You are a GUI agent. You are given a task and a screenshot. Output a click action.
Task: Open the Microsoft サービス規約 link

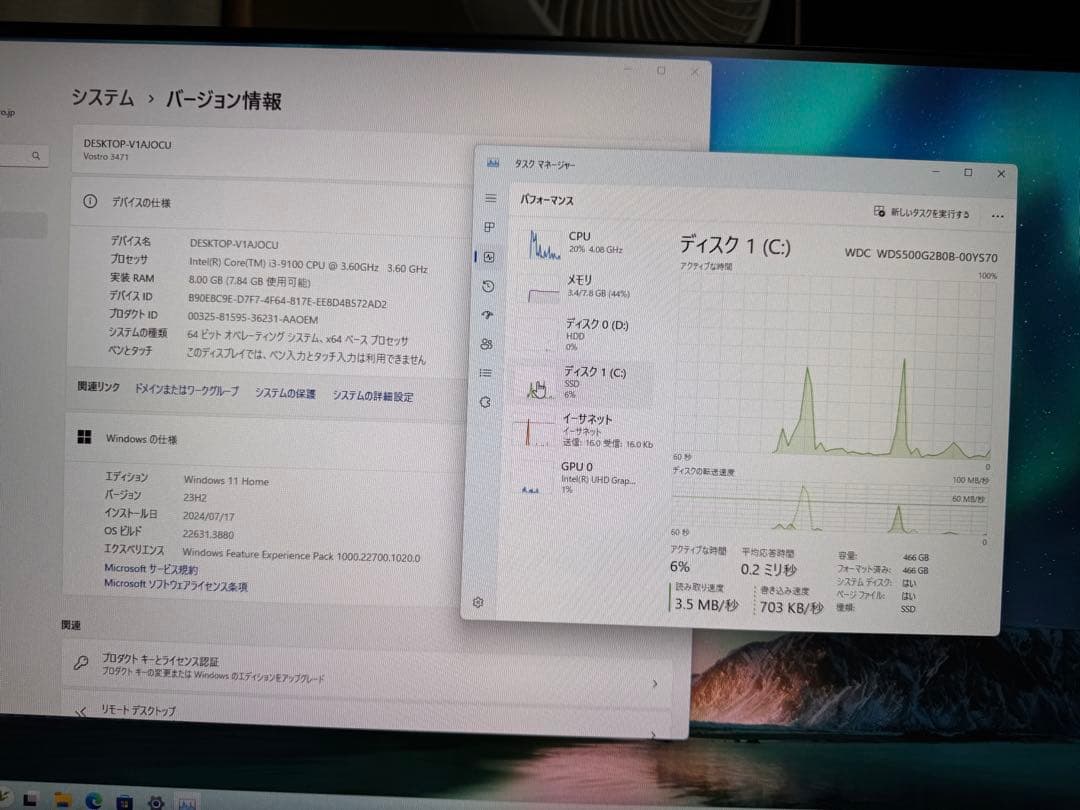pyautogui.click(x=148, y=568)
